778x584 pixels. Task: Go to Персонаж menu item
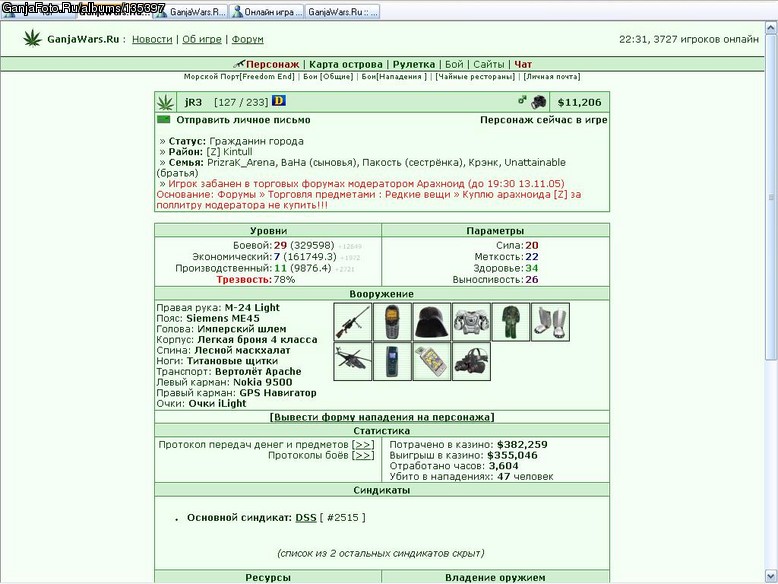(x=272, y=64)
